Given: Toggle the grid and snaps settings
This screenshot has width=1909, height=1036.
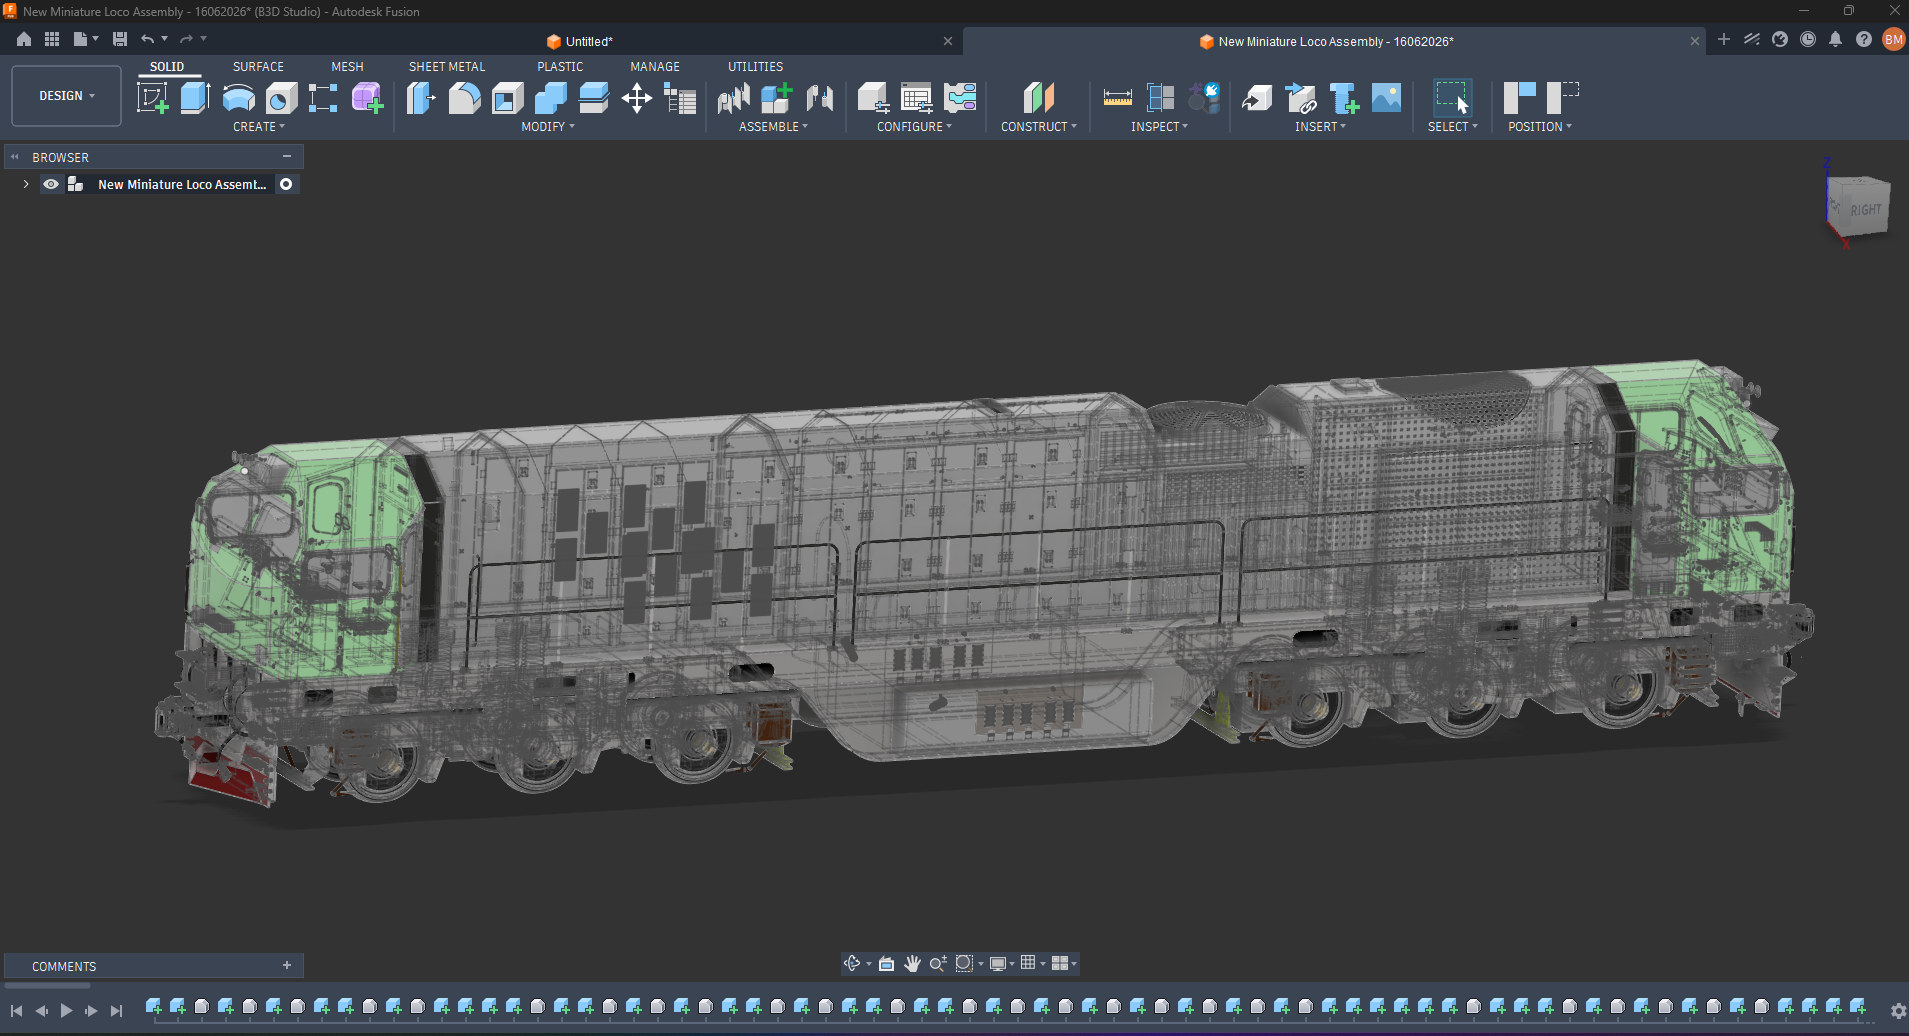Looking at the screenshot, I should point(1032,963).
